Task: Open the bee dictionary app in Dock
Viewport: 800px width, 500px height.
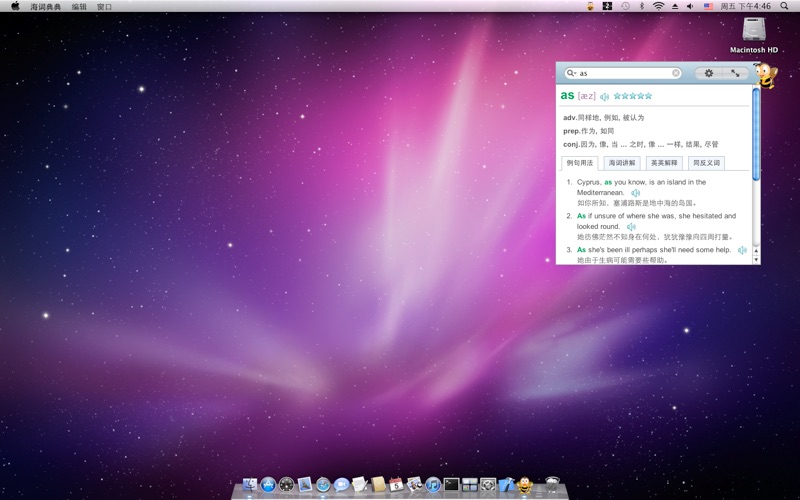Action: coord(525,484)
